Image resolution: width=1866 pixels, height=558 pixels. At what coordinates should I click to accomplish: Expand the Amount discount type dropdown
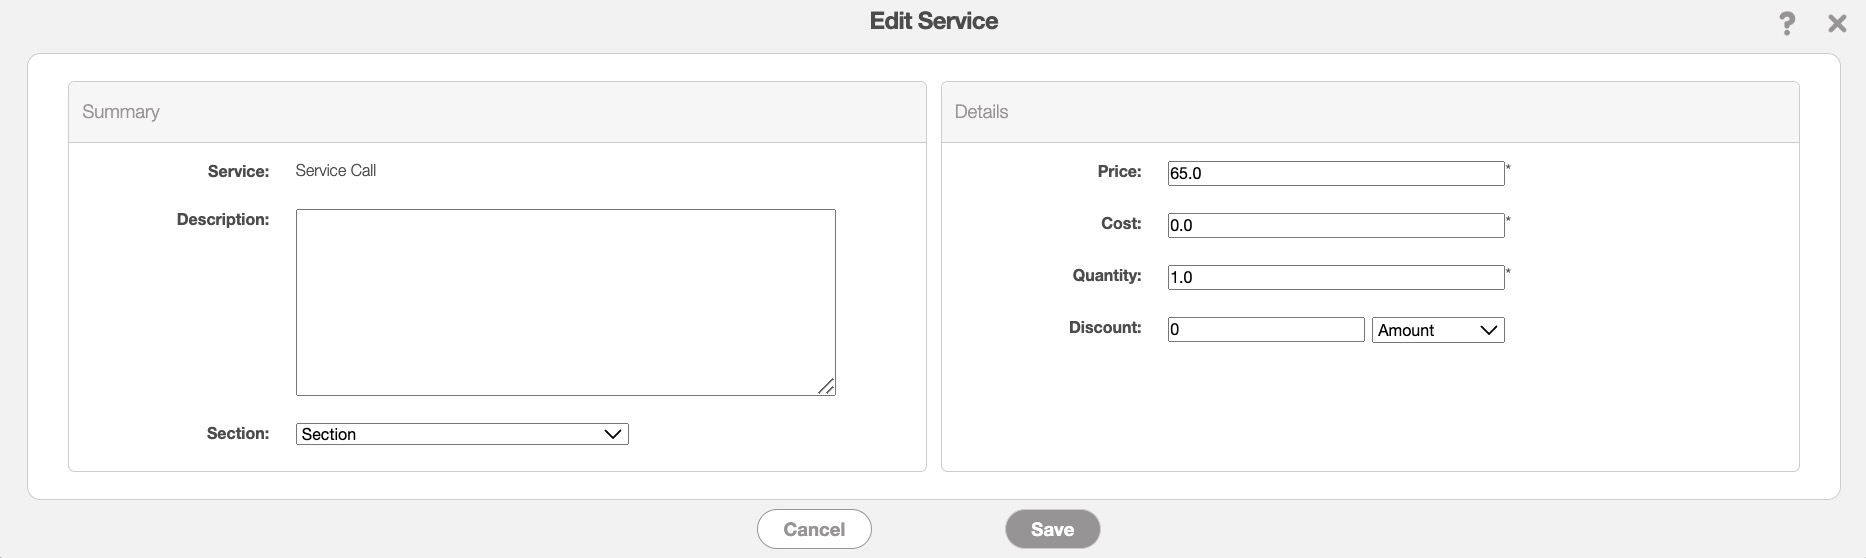[1437, 330]
